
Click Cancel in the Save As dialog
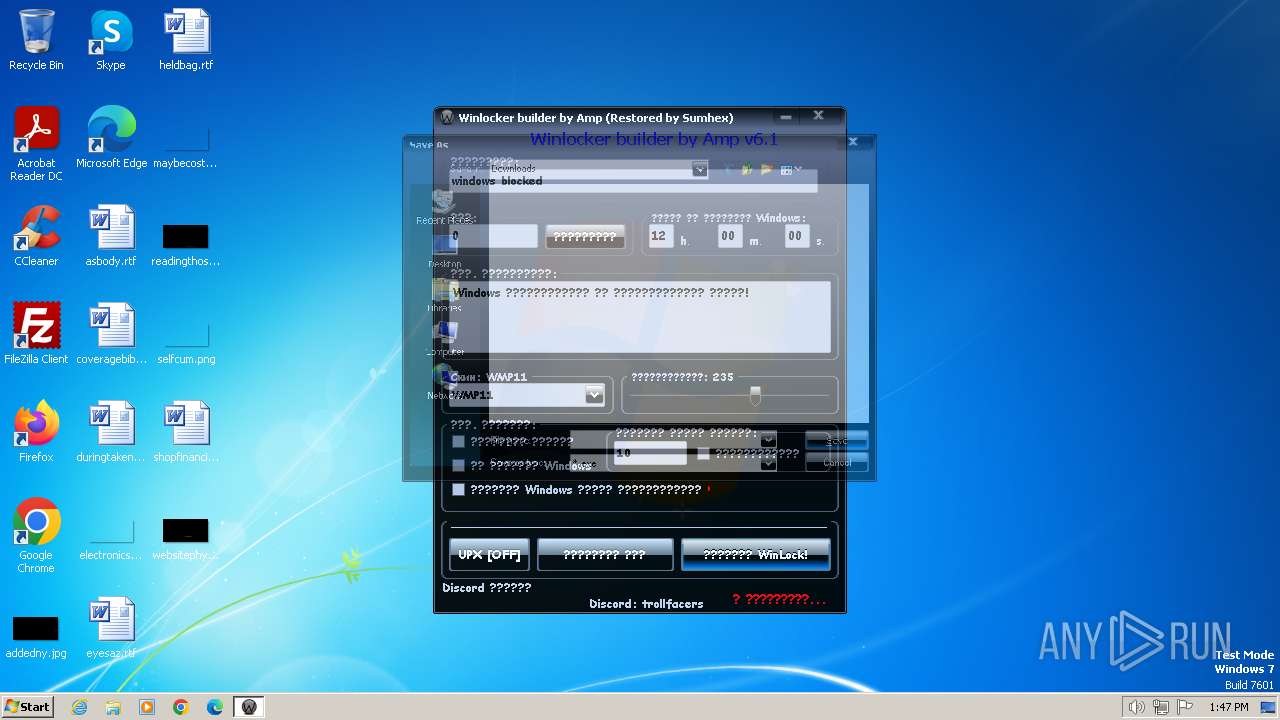point(837,463)
